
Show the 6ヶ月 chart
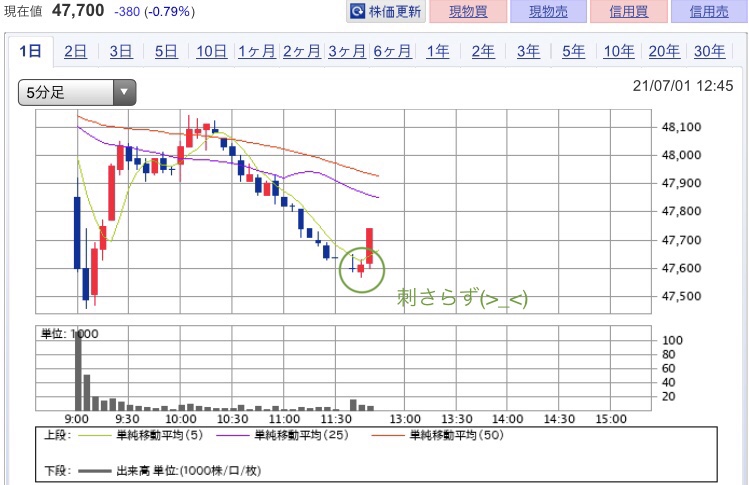392,51
